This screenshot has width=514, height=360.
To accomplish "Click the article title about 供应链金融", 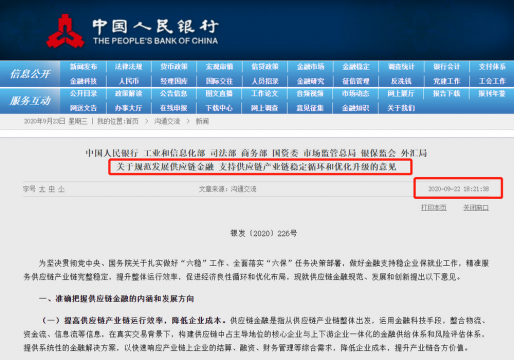I will pos(257,167).
